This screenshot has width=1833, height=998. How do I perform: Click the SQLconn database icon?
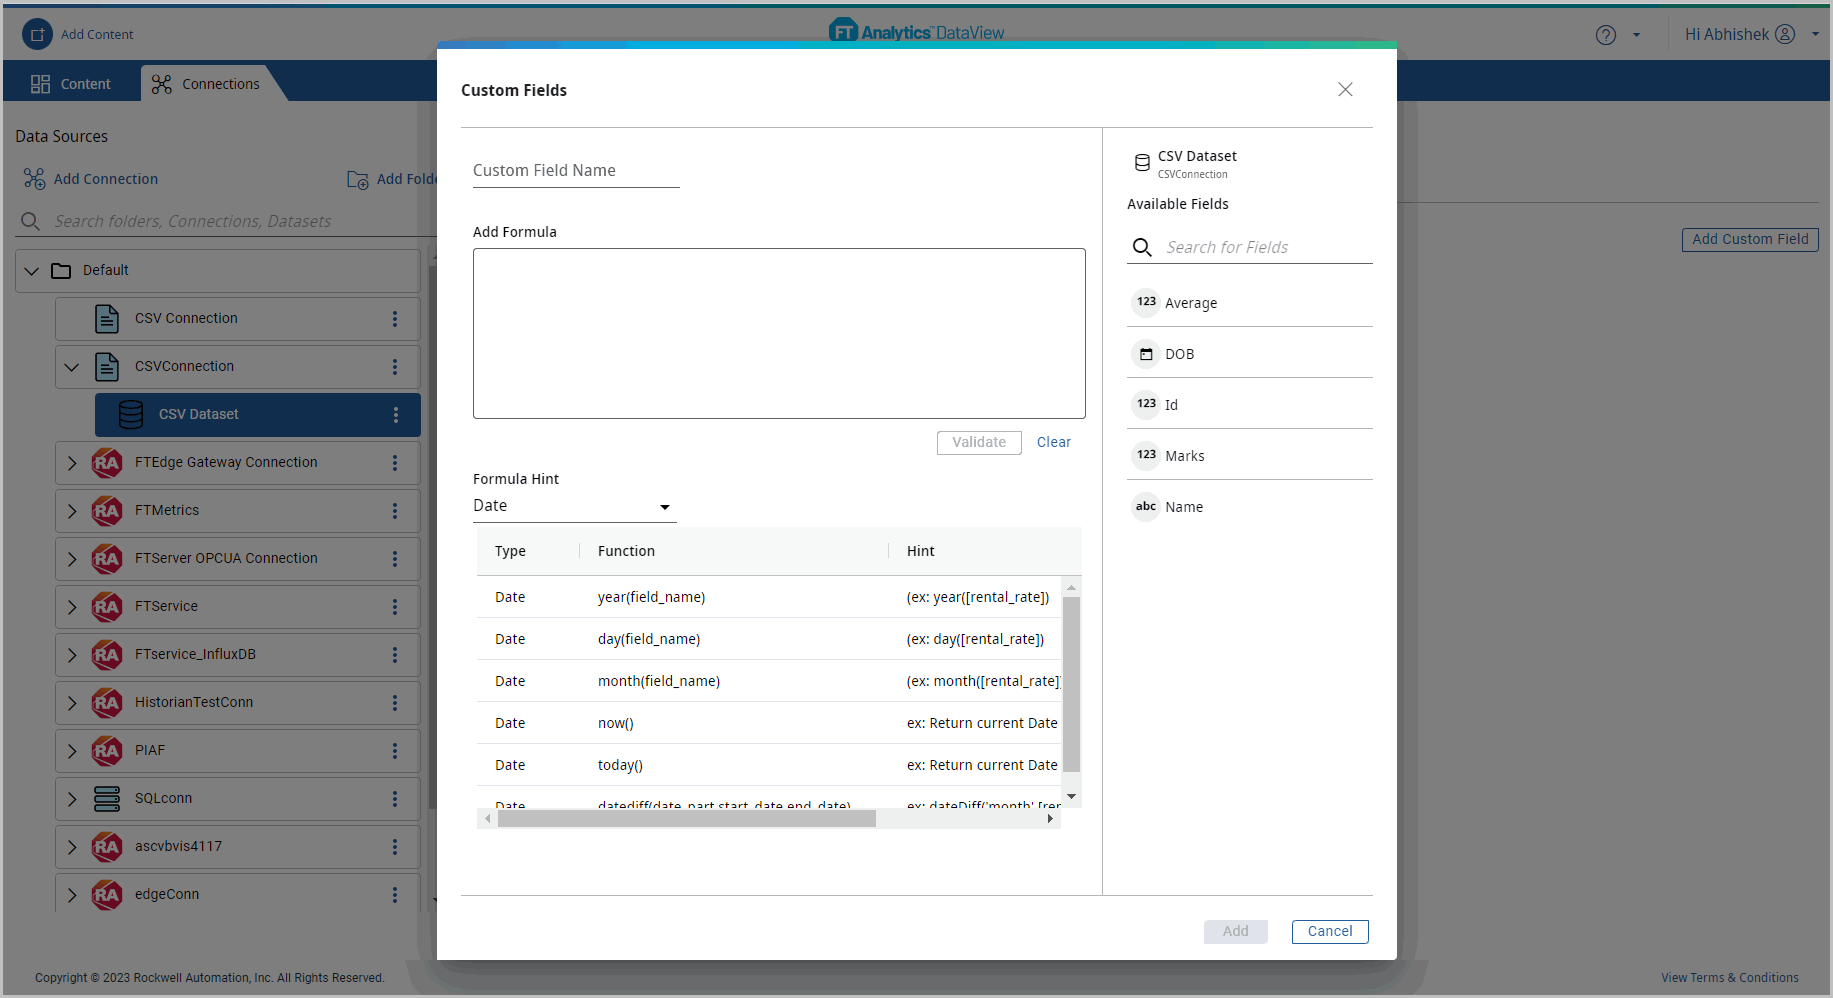click(x=107, y=798)
